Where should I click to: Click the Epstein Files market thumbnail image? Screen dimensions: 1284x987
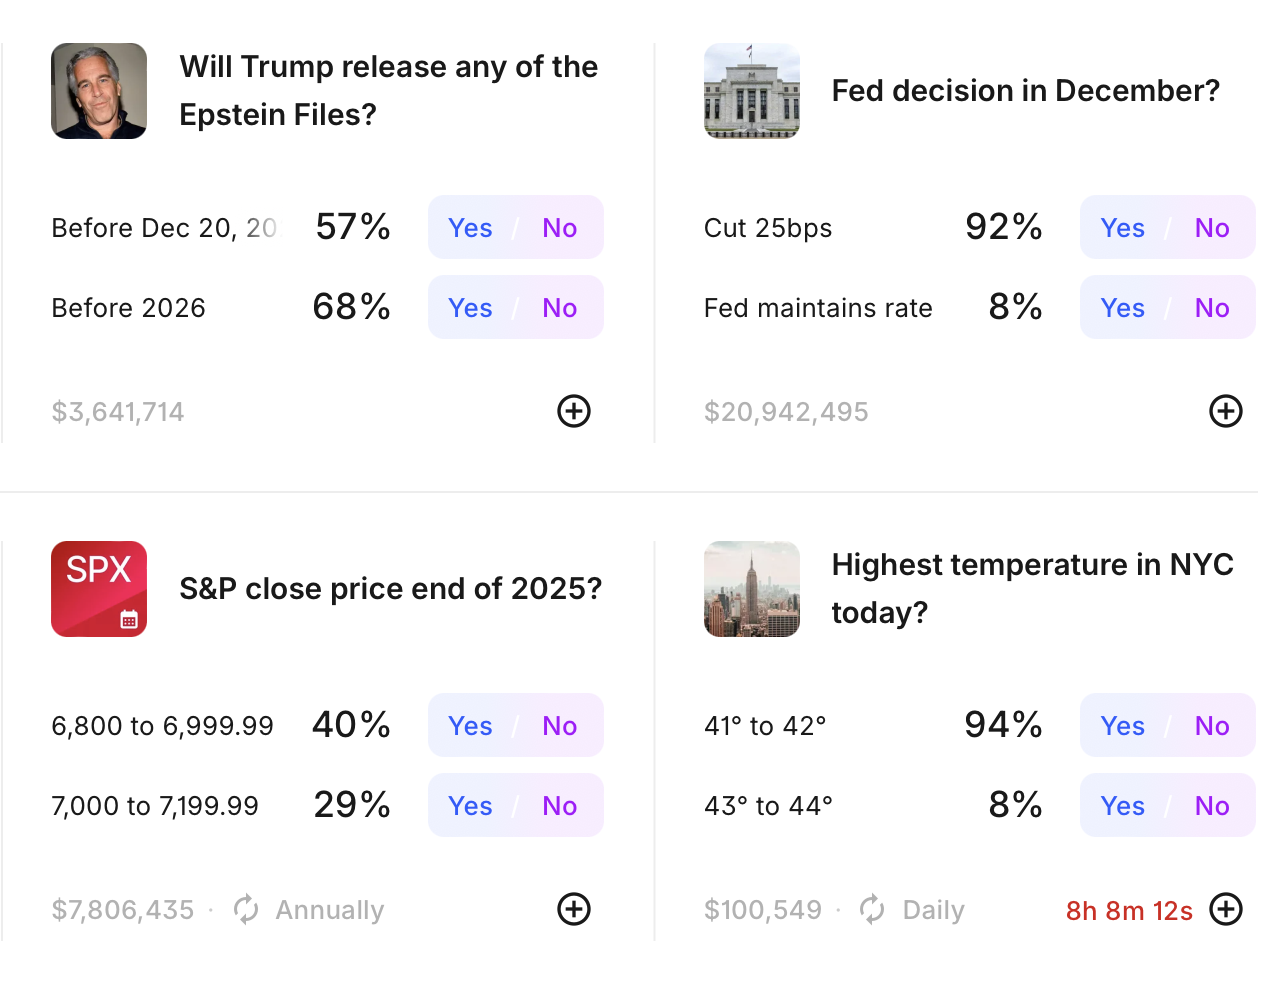click(98, 90)
